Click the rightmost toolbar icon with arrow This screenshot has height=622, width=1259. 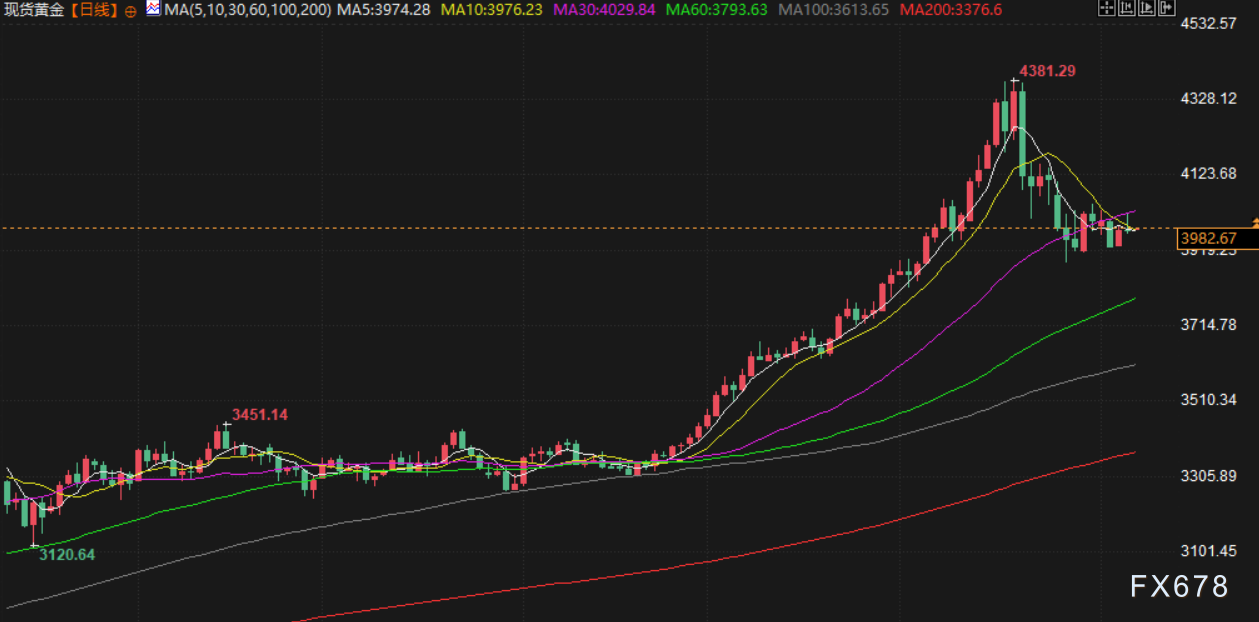[1165, 9]
